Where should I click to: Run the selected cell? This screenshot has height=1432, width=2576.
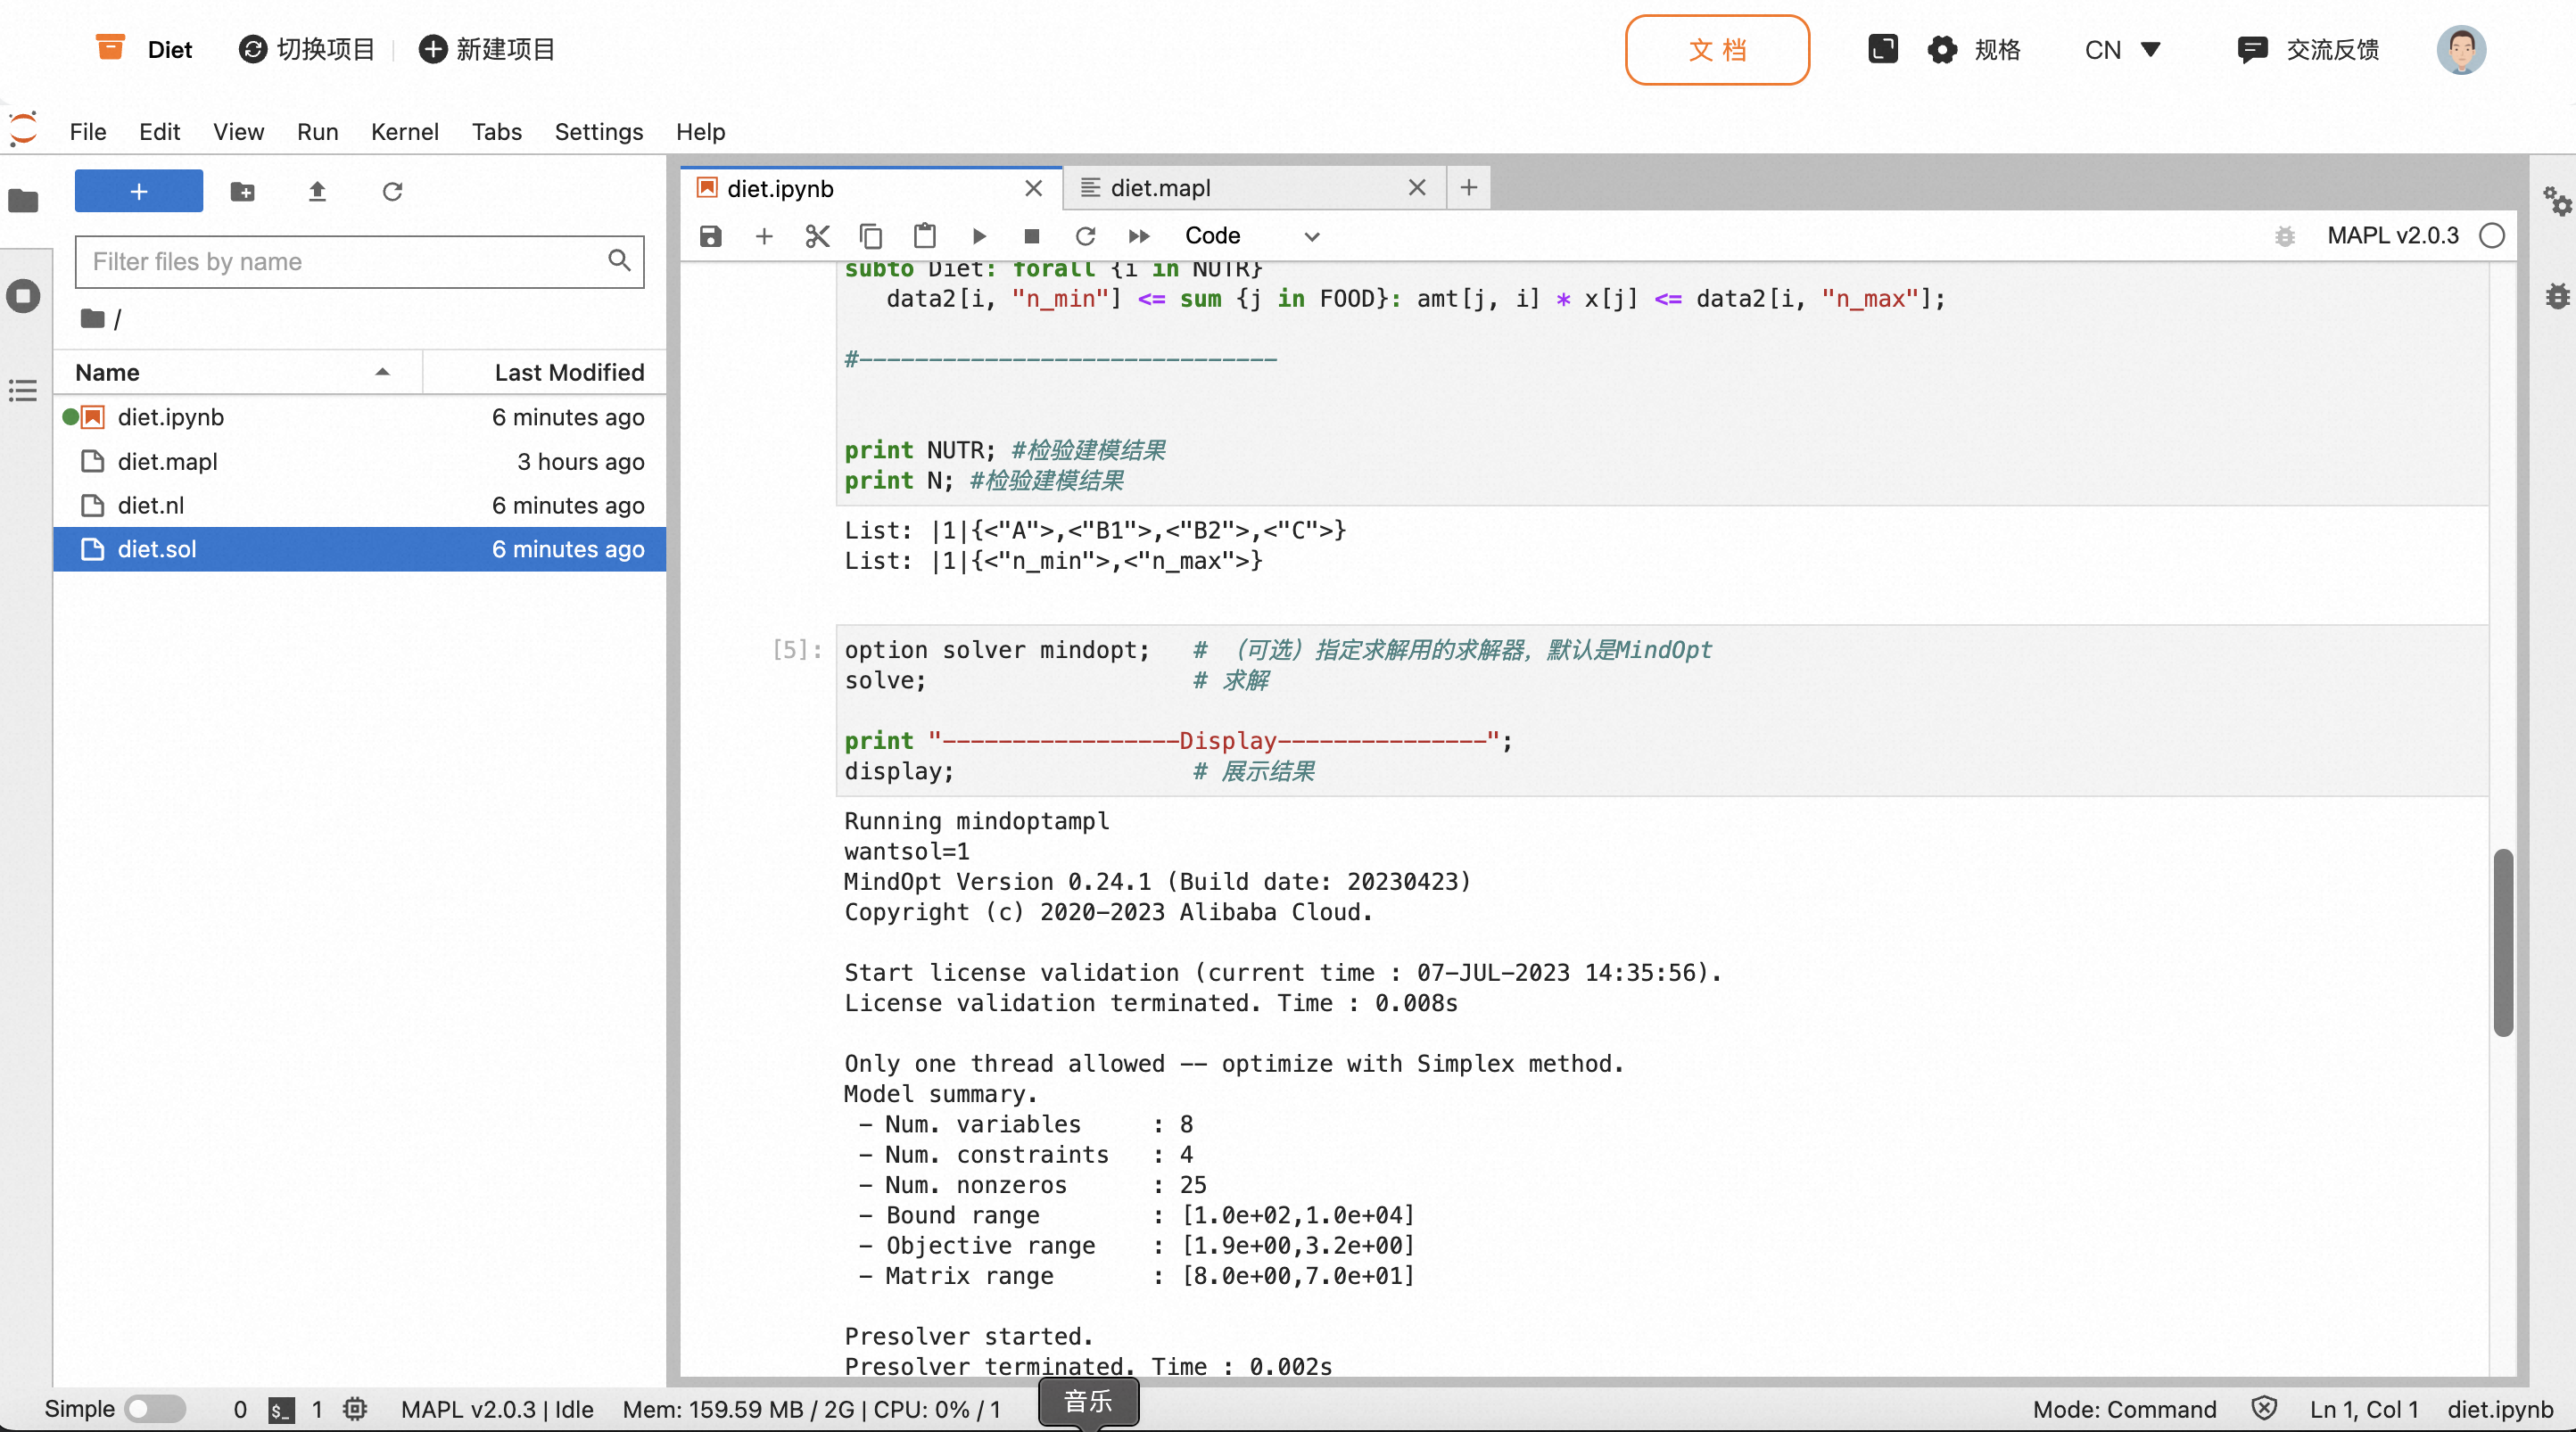coord(978,236)
